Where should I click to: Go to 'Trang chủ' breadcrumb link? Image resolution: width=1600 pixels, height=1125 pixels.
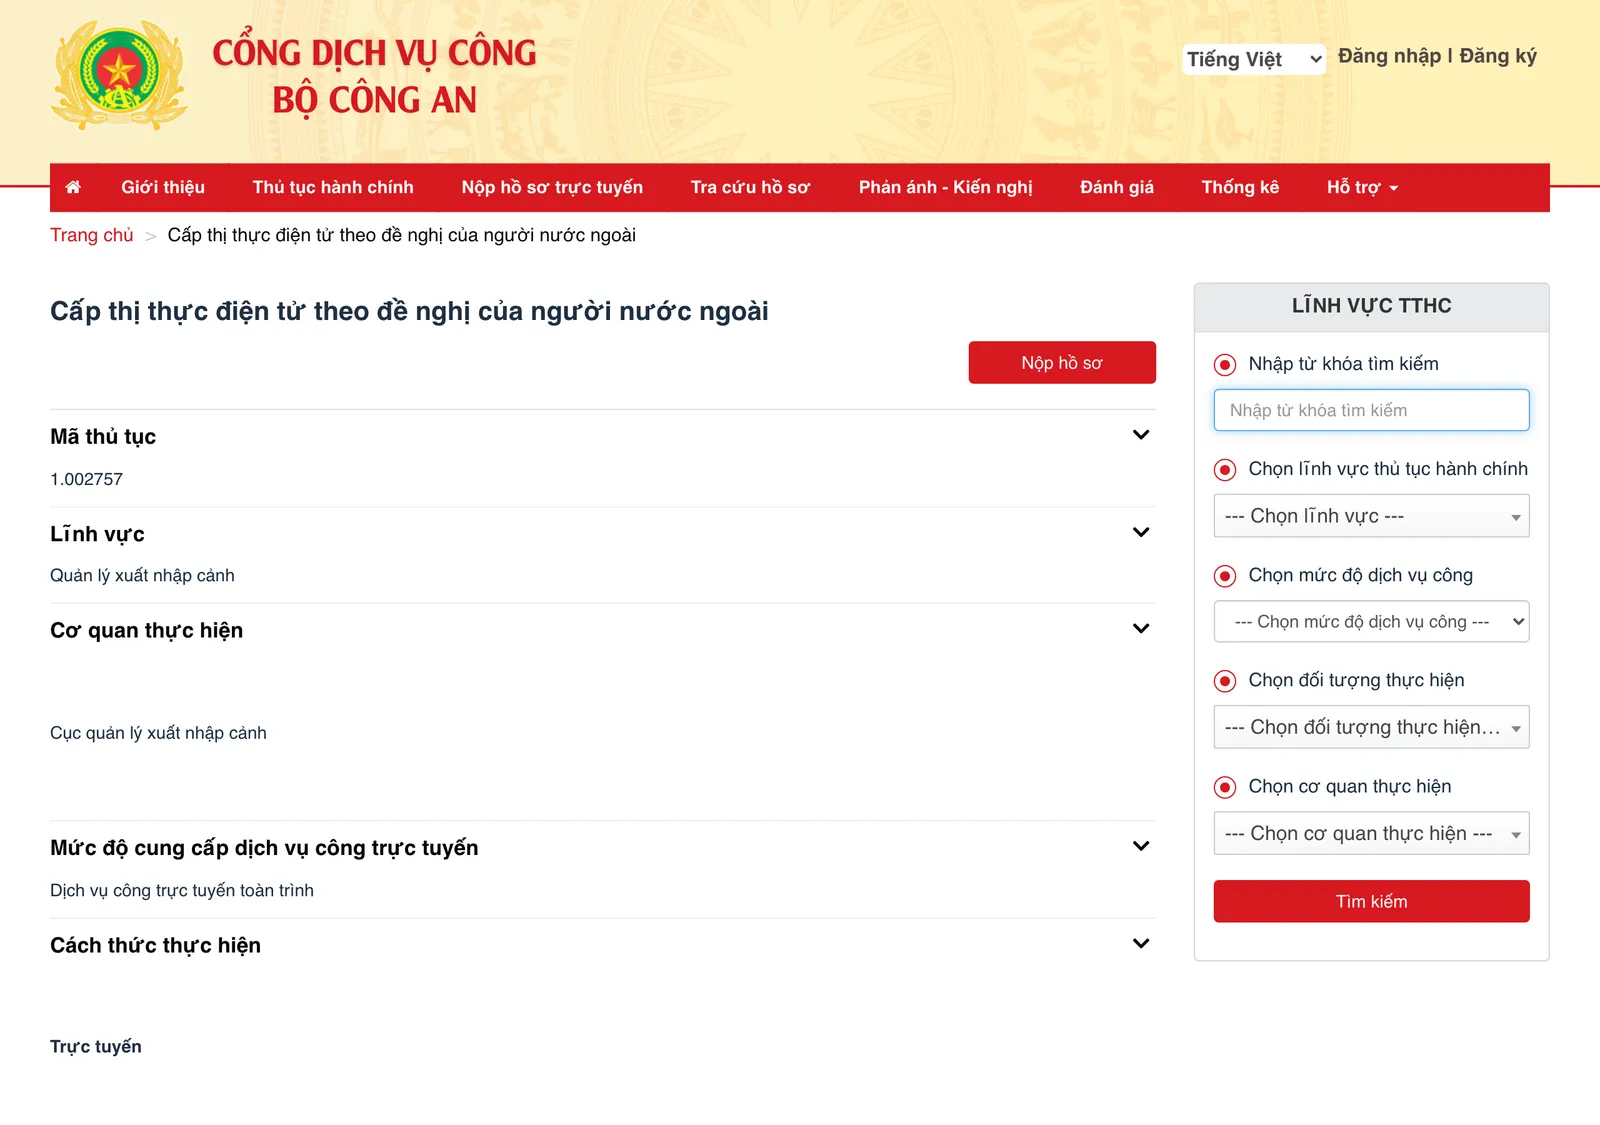[x=92, y=235]
